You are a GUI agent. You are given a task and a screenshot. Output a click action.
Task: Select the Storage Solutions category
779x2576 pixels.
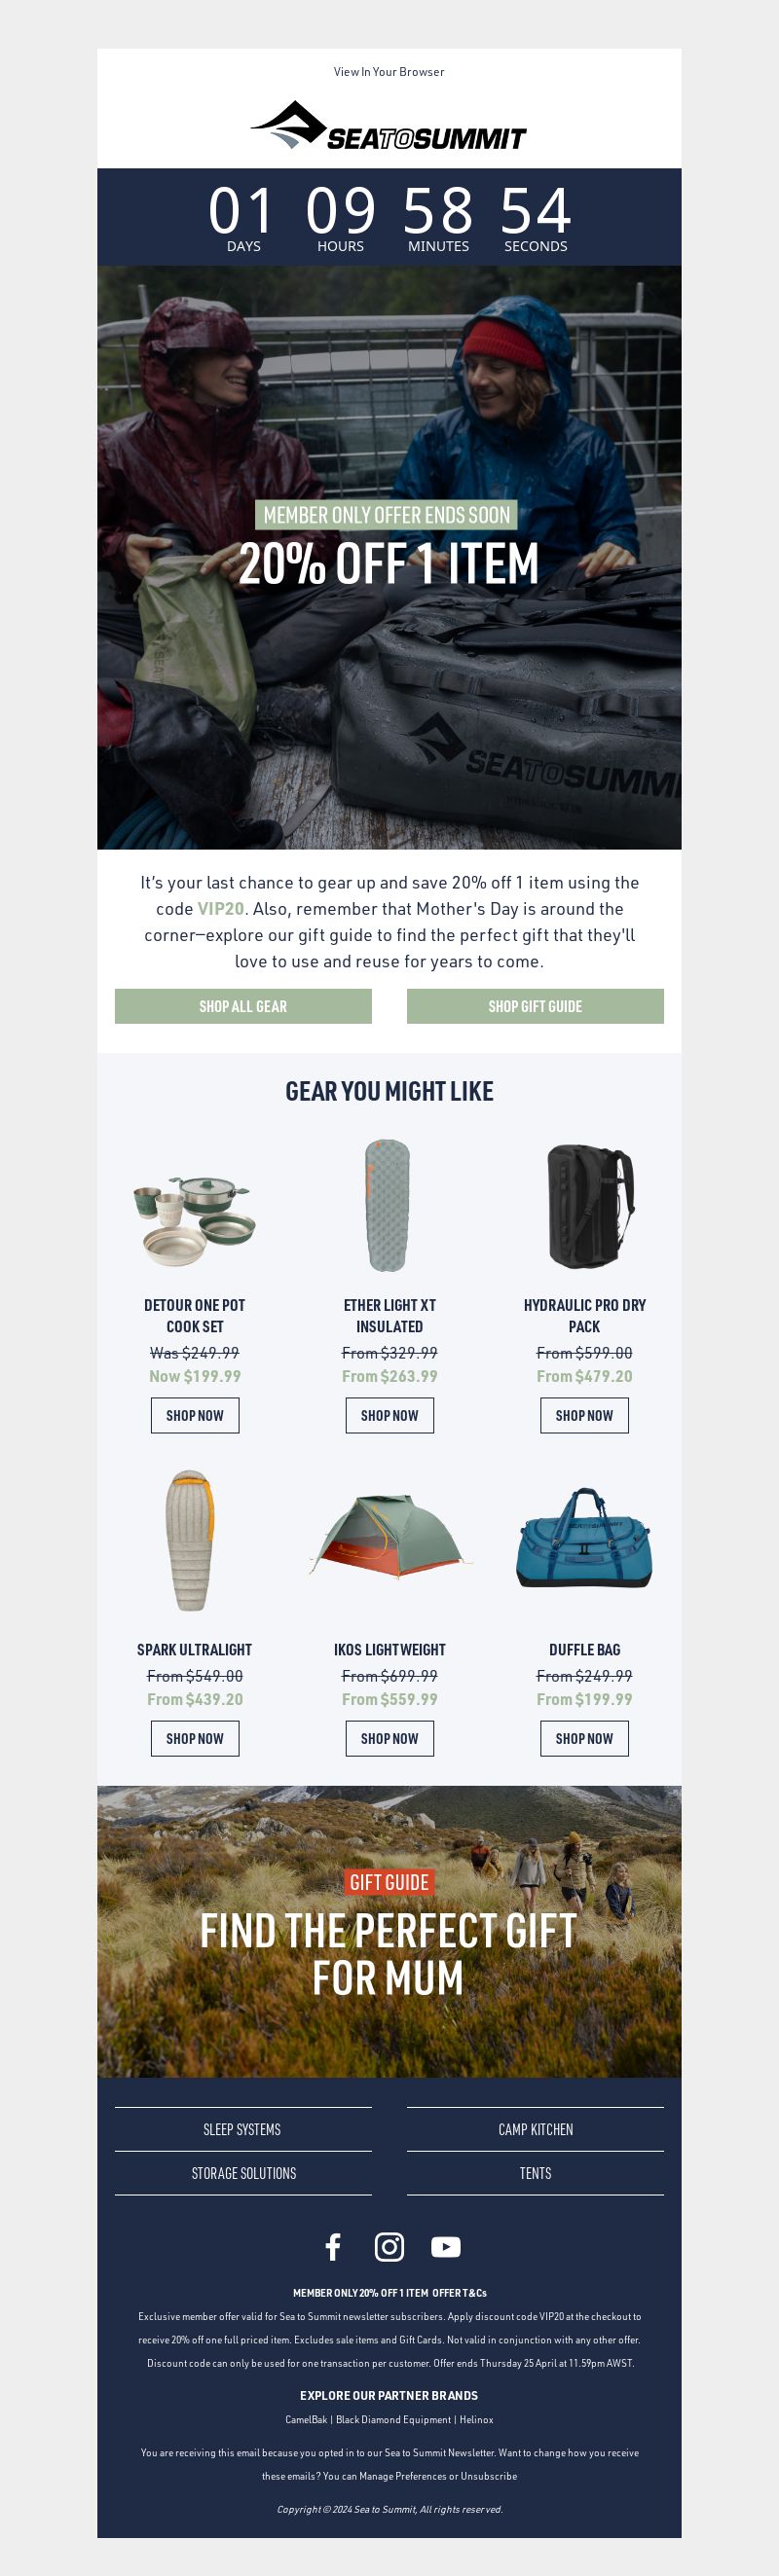[x=243, y=2173]
